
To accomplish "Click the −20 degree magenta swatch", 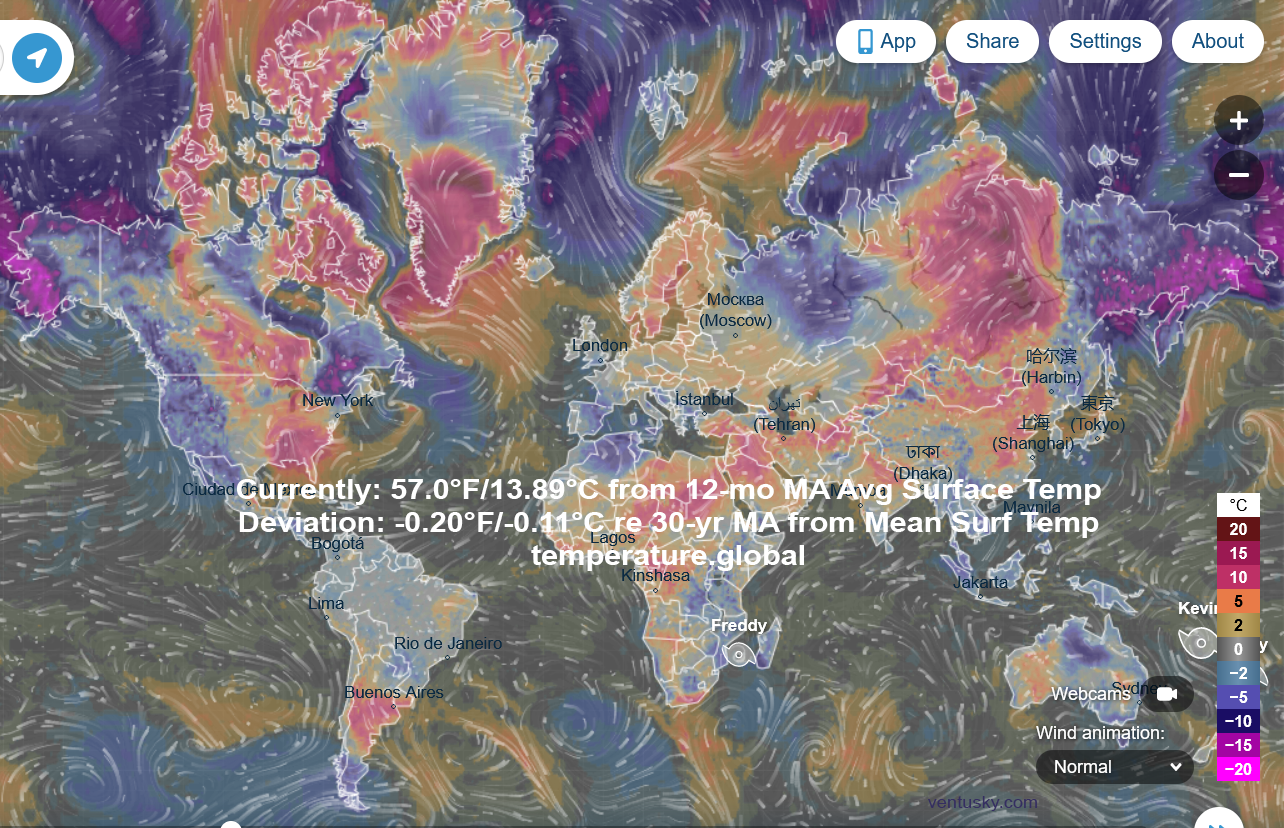I will (1238, 769).
